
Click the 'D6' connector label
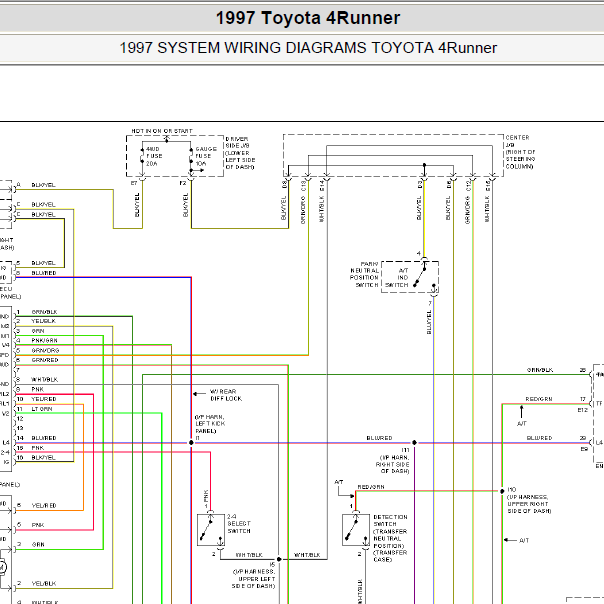(x=449, y=185)
